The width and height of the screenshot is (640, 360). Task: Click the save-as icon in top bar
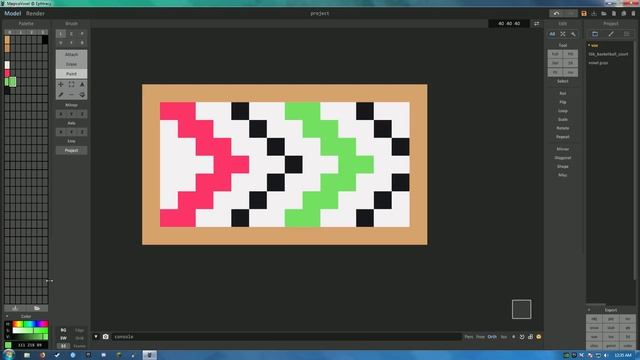coord(594,13)
